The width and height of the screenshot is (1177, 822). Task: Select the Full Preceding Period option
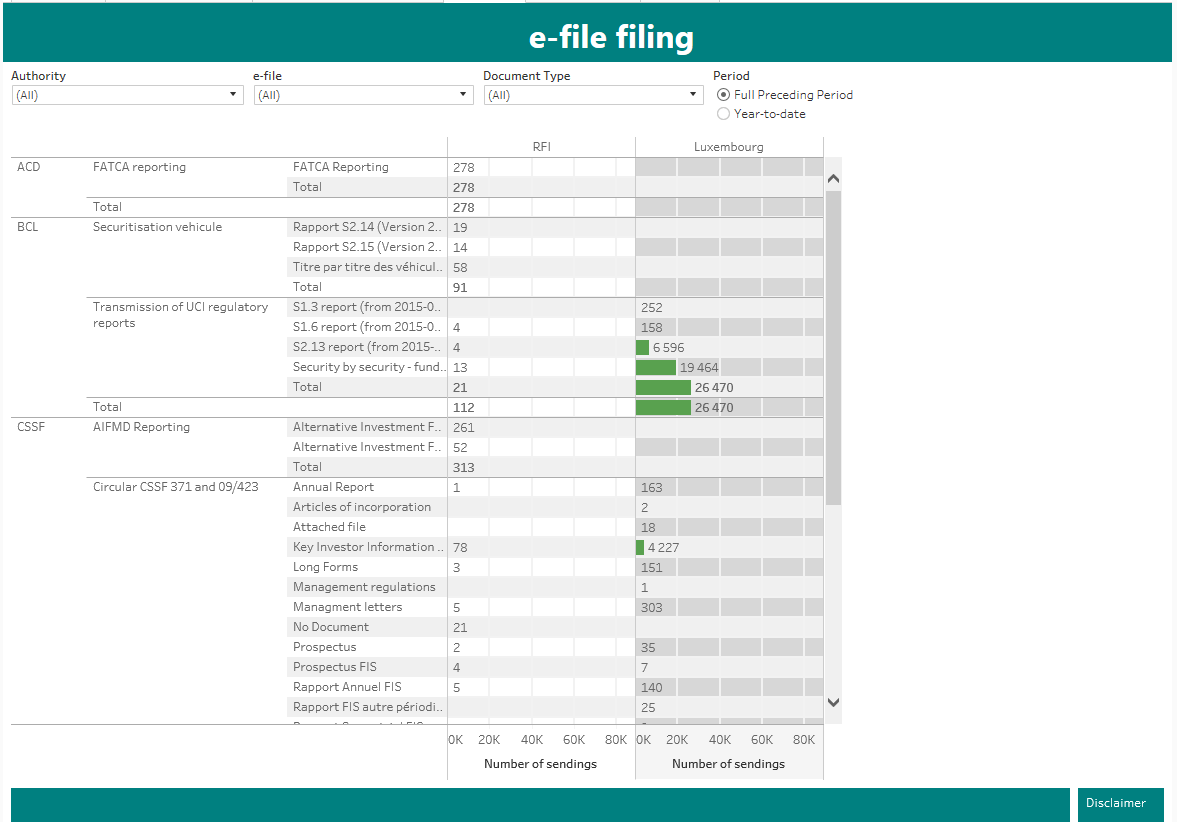(724, 95)
